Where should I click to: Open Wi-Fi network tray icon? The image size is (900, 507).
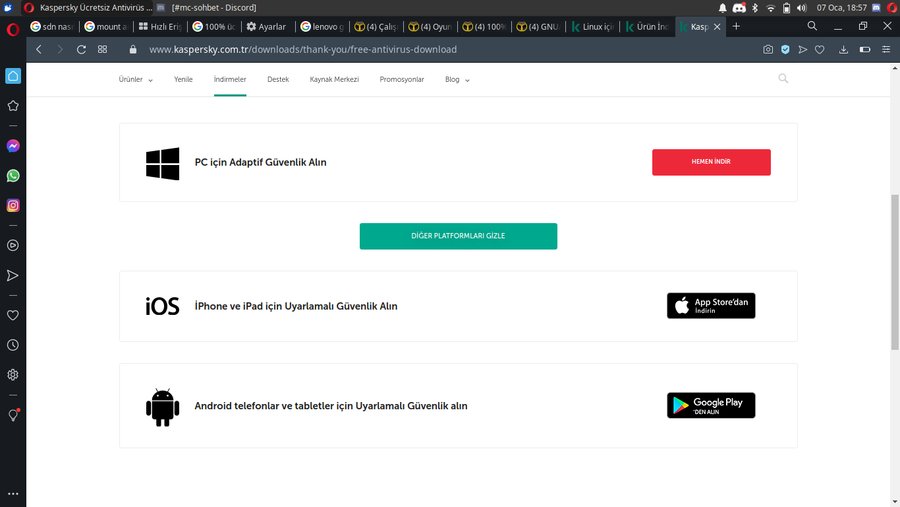[771, 8]
